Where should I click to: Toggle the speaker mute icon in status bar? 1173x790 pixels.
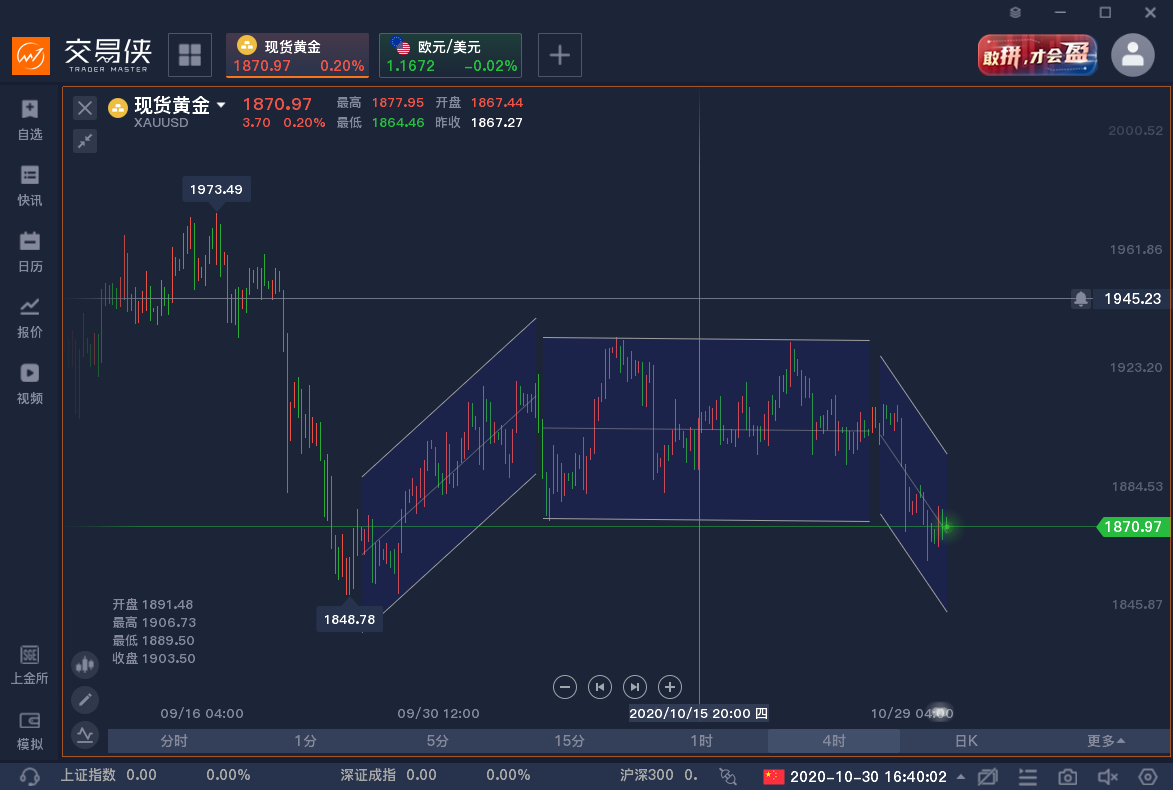tap(1107, 777)
